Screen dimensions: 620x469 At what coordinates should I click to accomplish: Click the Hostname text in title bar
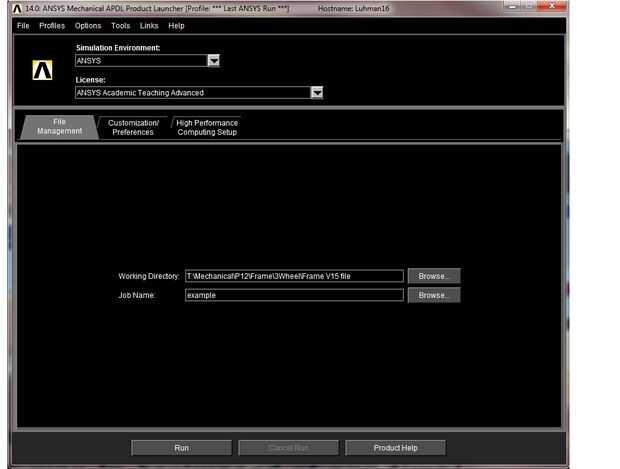point(353,8)
